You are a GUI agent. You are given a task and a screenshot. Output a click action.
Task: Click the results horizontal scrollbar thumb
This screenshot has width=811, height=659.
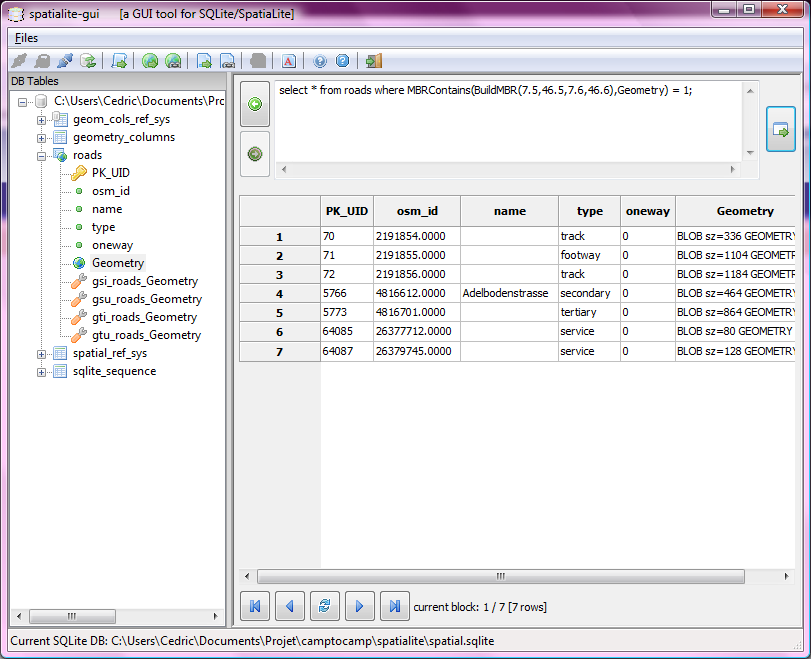tap(501, 576)
